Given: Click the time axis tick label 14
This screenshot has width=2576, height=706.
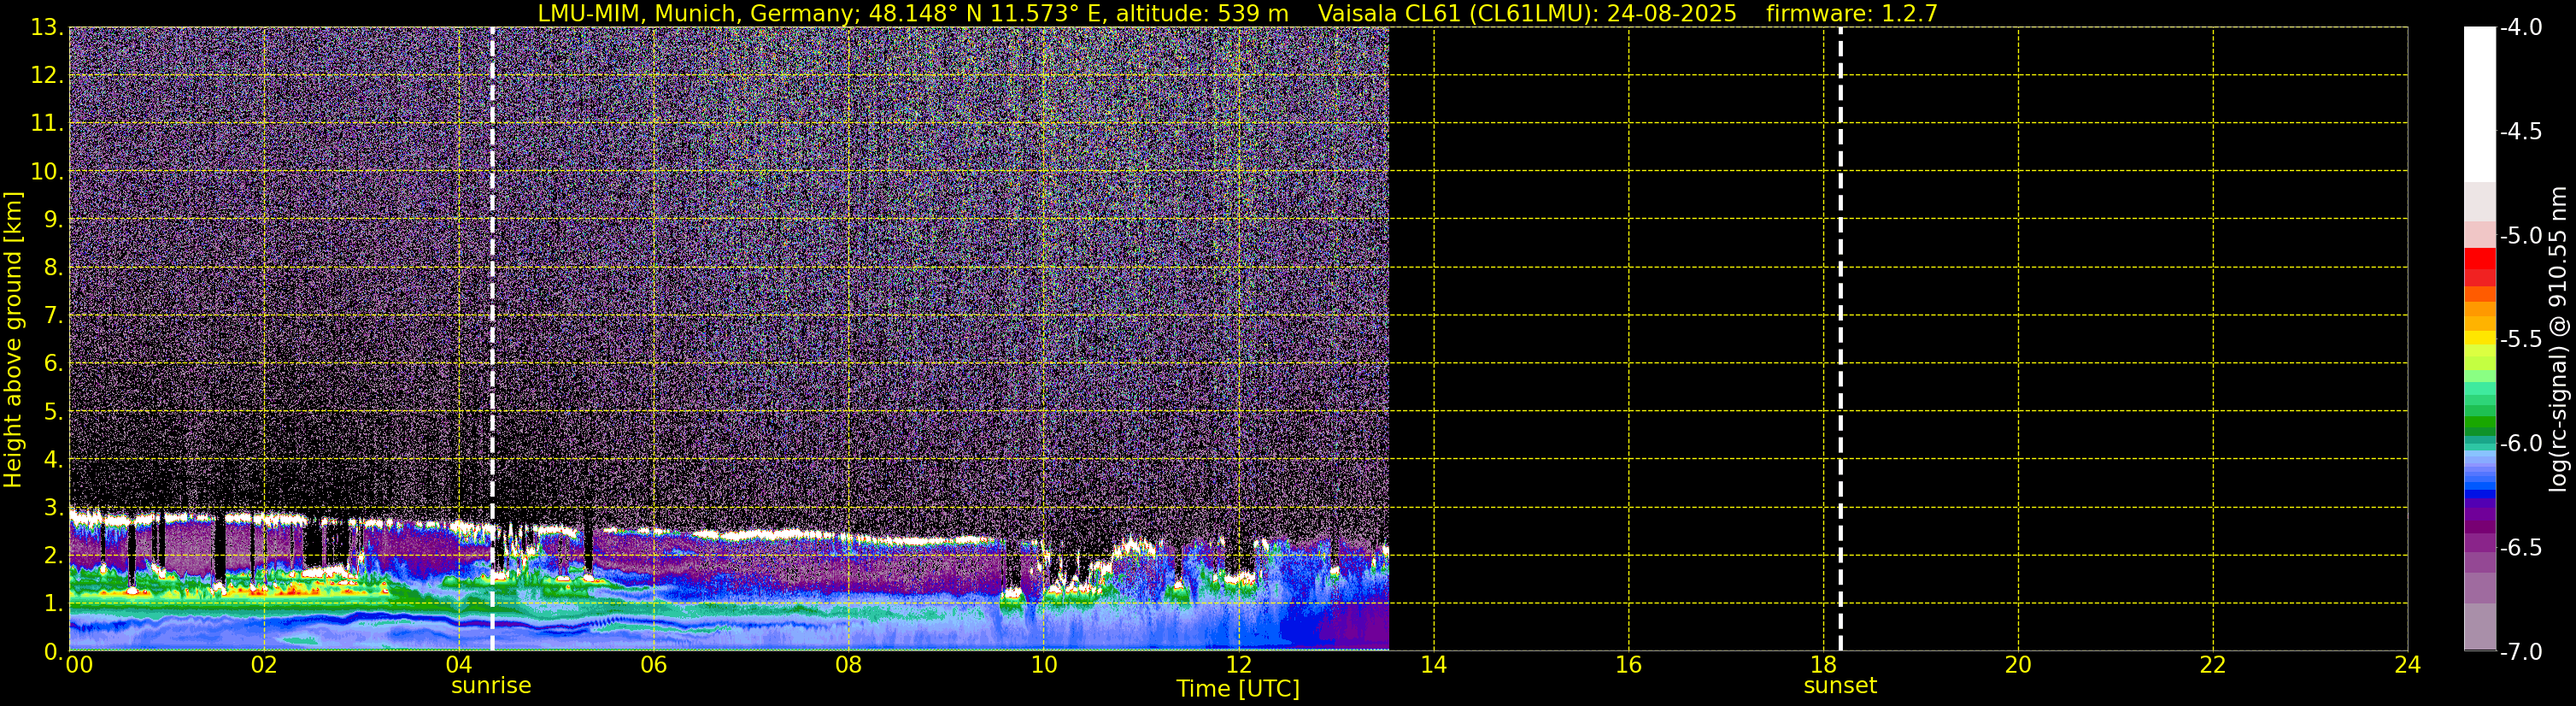Looking at the screenshot, I should coord(1433,665).
